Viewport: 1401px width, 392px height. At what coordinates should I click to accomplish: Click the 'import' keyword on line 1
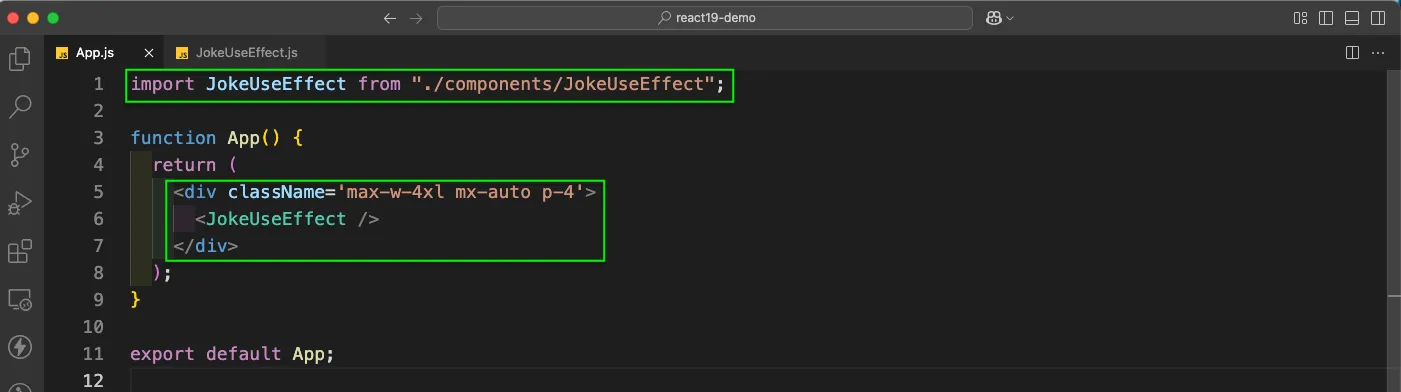pos(163,84)
